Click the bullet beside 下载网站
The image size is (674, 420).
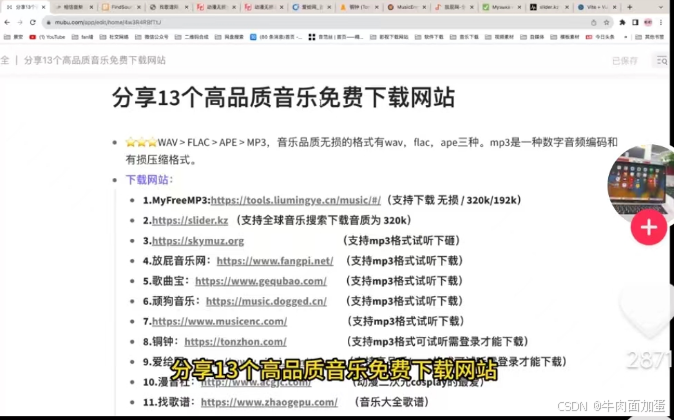(115, 180)
